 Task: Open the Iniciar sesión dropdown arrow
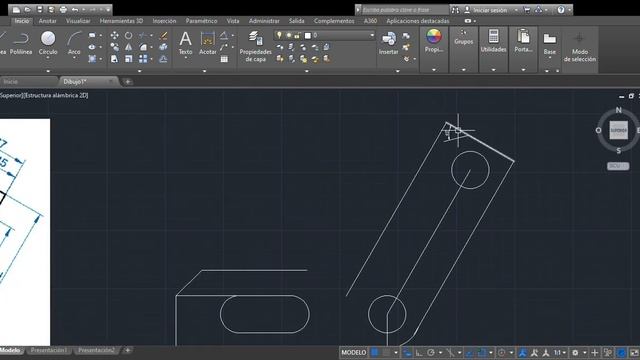click(x=516, y=10)
